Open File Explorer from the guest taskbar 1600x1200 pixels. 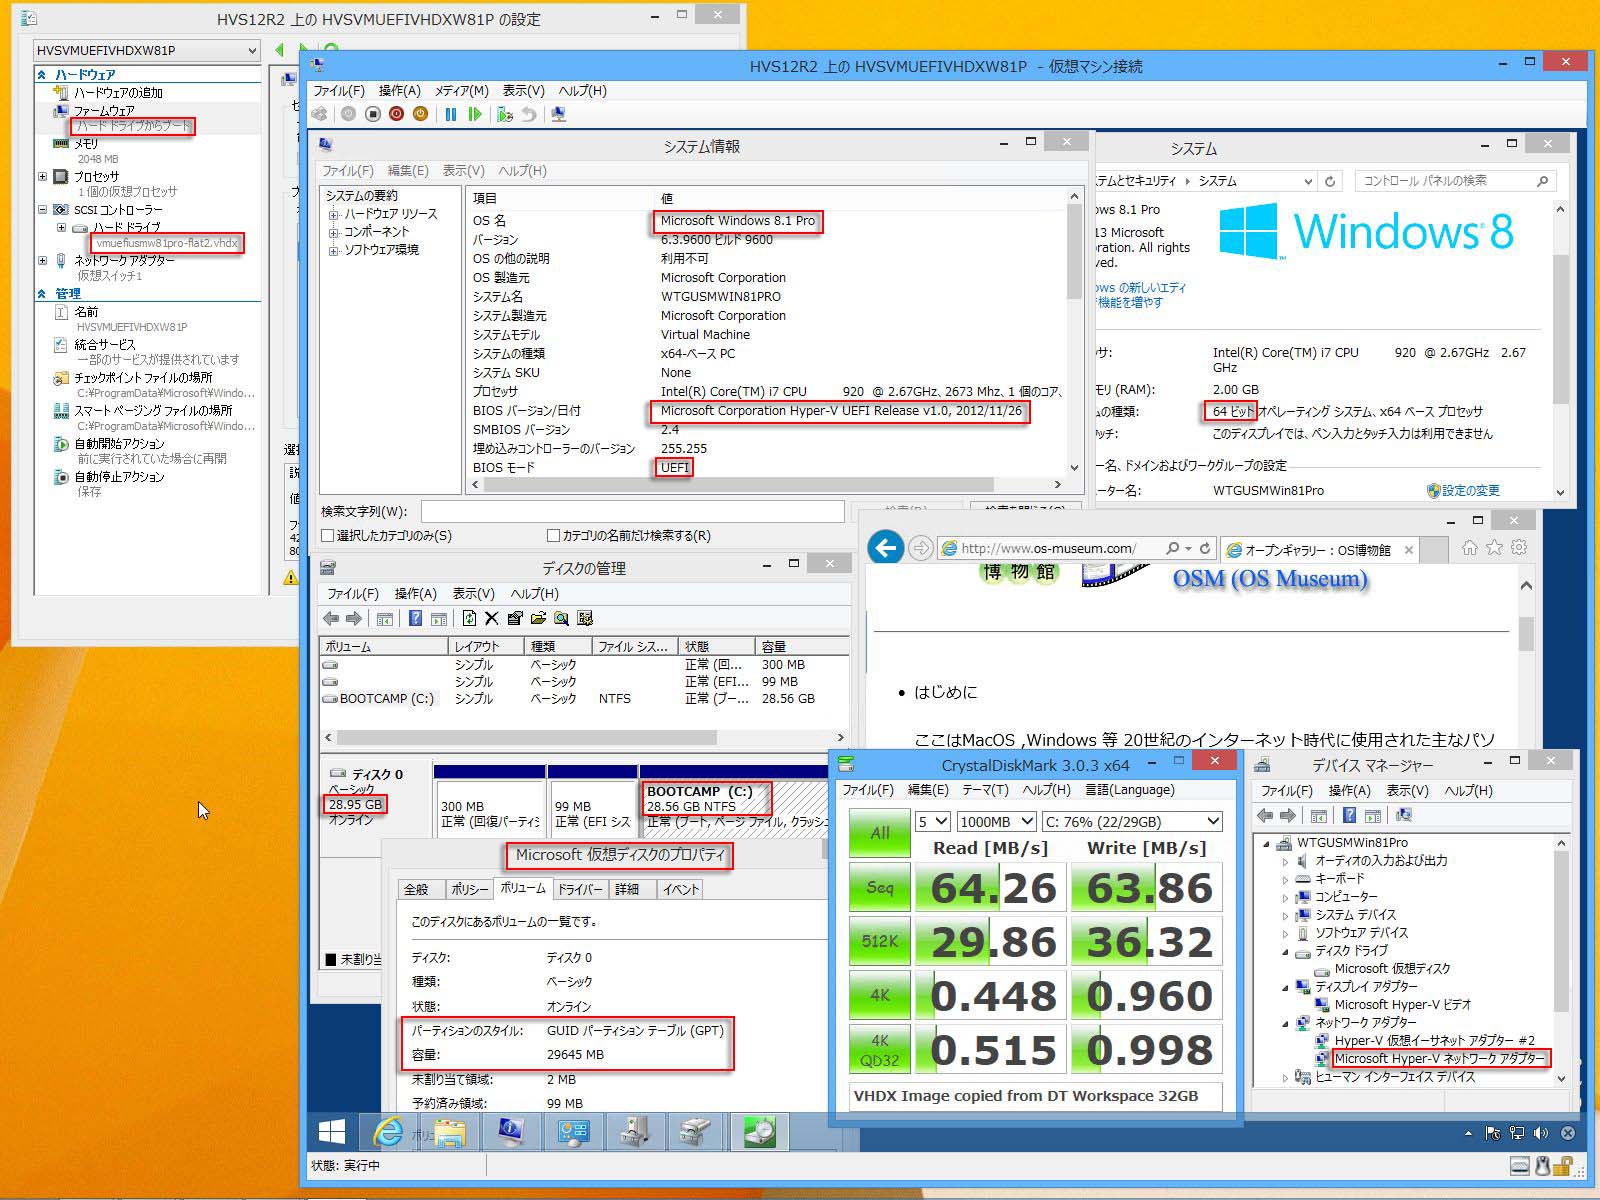coord(450,1131)
